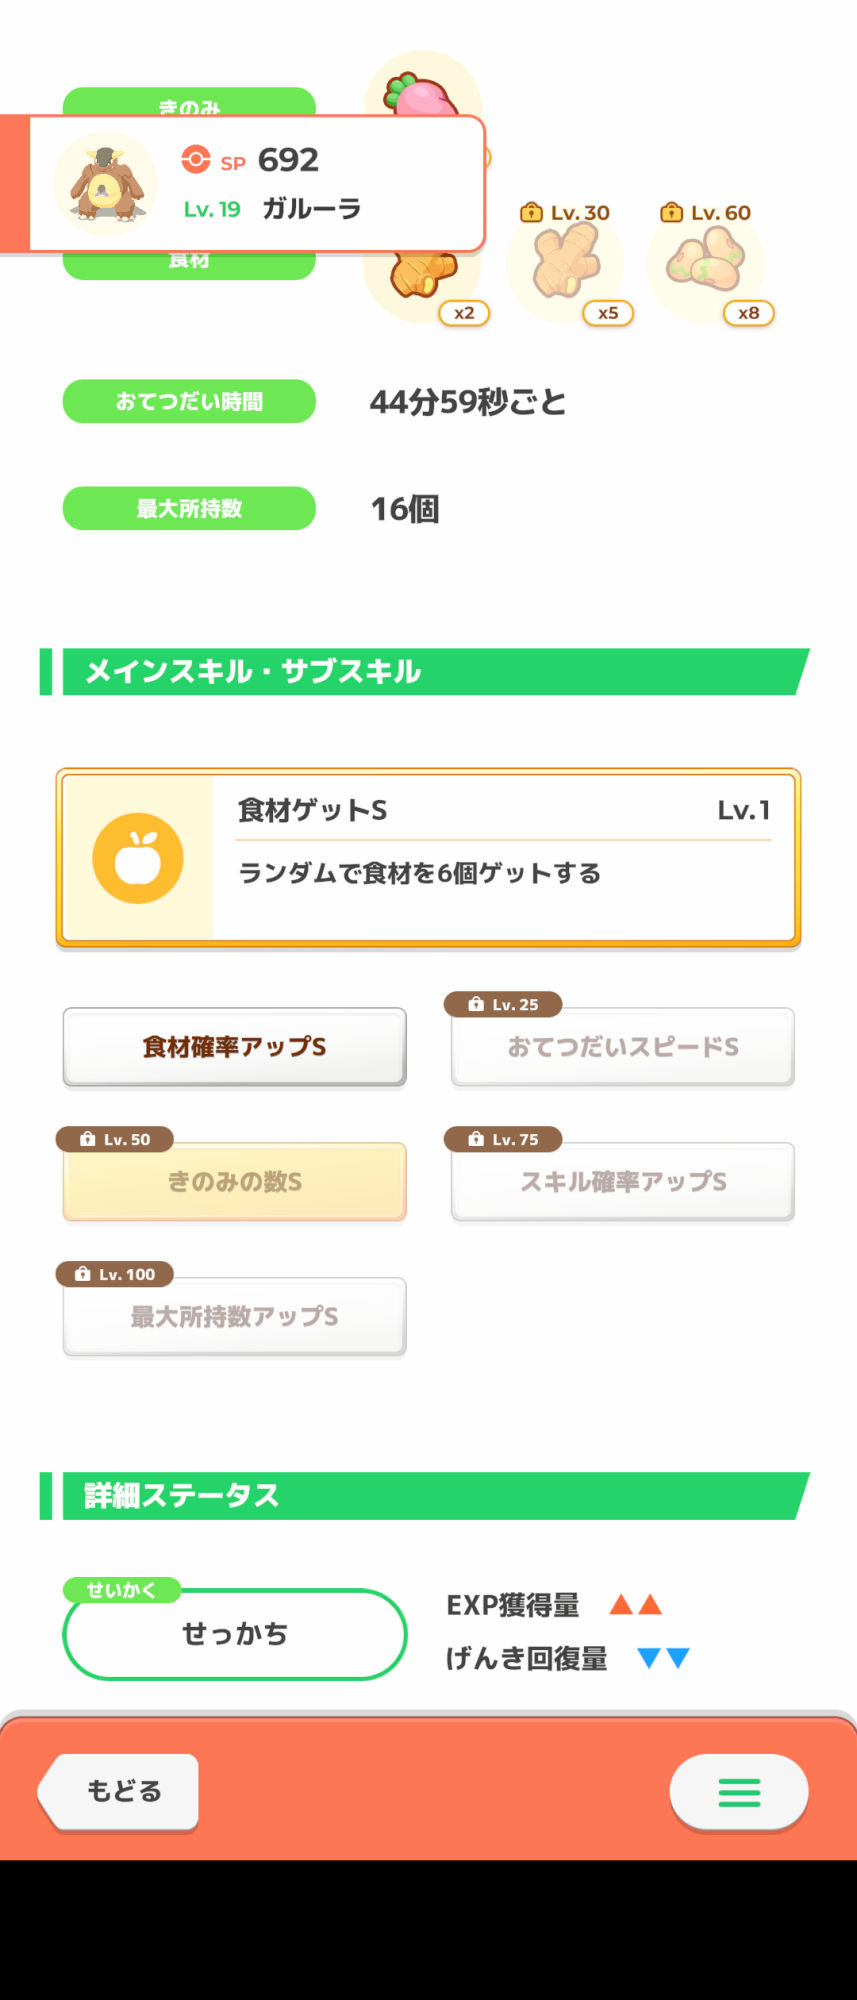The width and height of the screenshot is (857, 2000).
Task: Tap the メインスキル・サブスキル section header
Action: [x=425, y=672]
